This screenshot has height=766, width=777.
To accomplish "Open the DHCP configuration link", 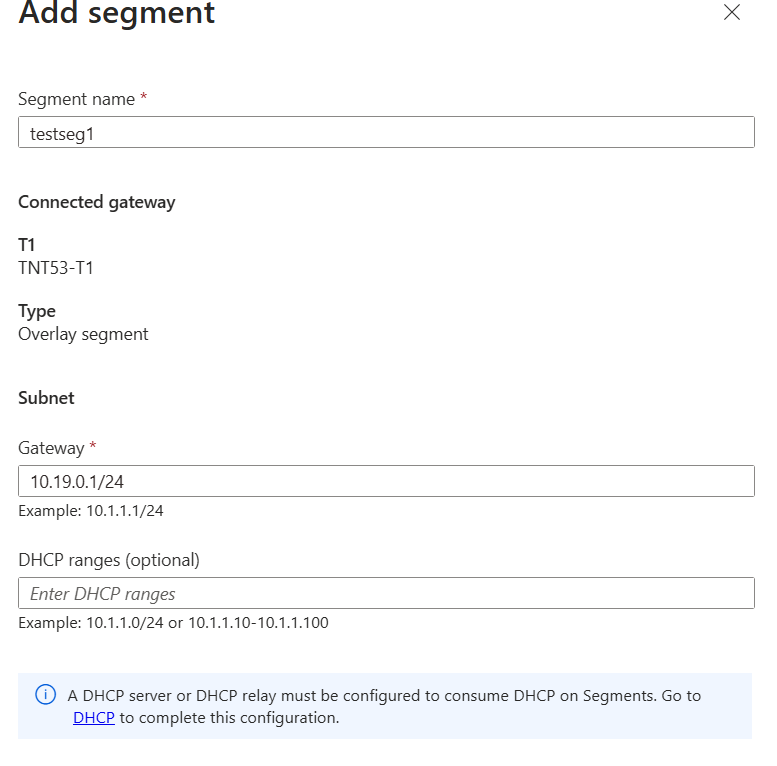I will click(94, 717).
